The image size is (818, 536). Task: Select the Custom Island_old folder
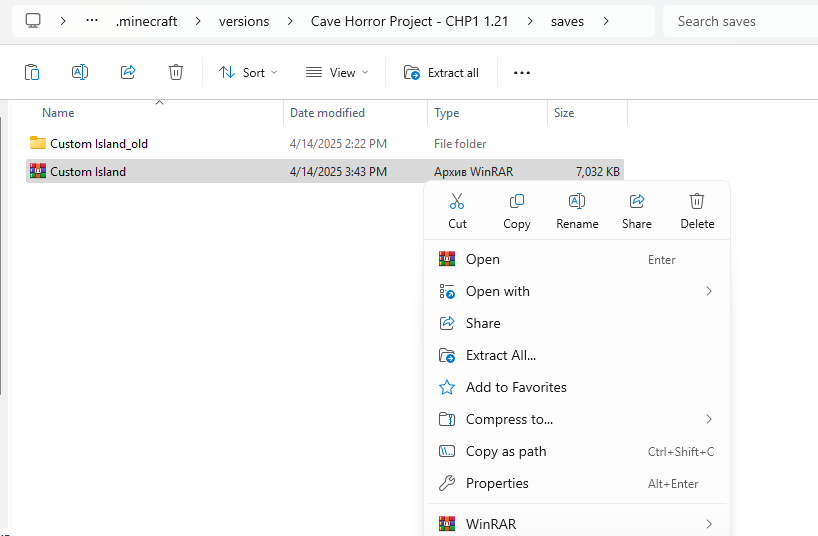coord(98,143)
